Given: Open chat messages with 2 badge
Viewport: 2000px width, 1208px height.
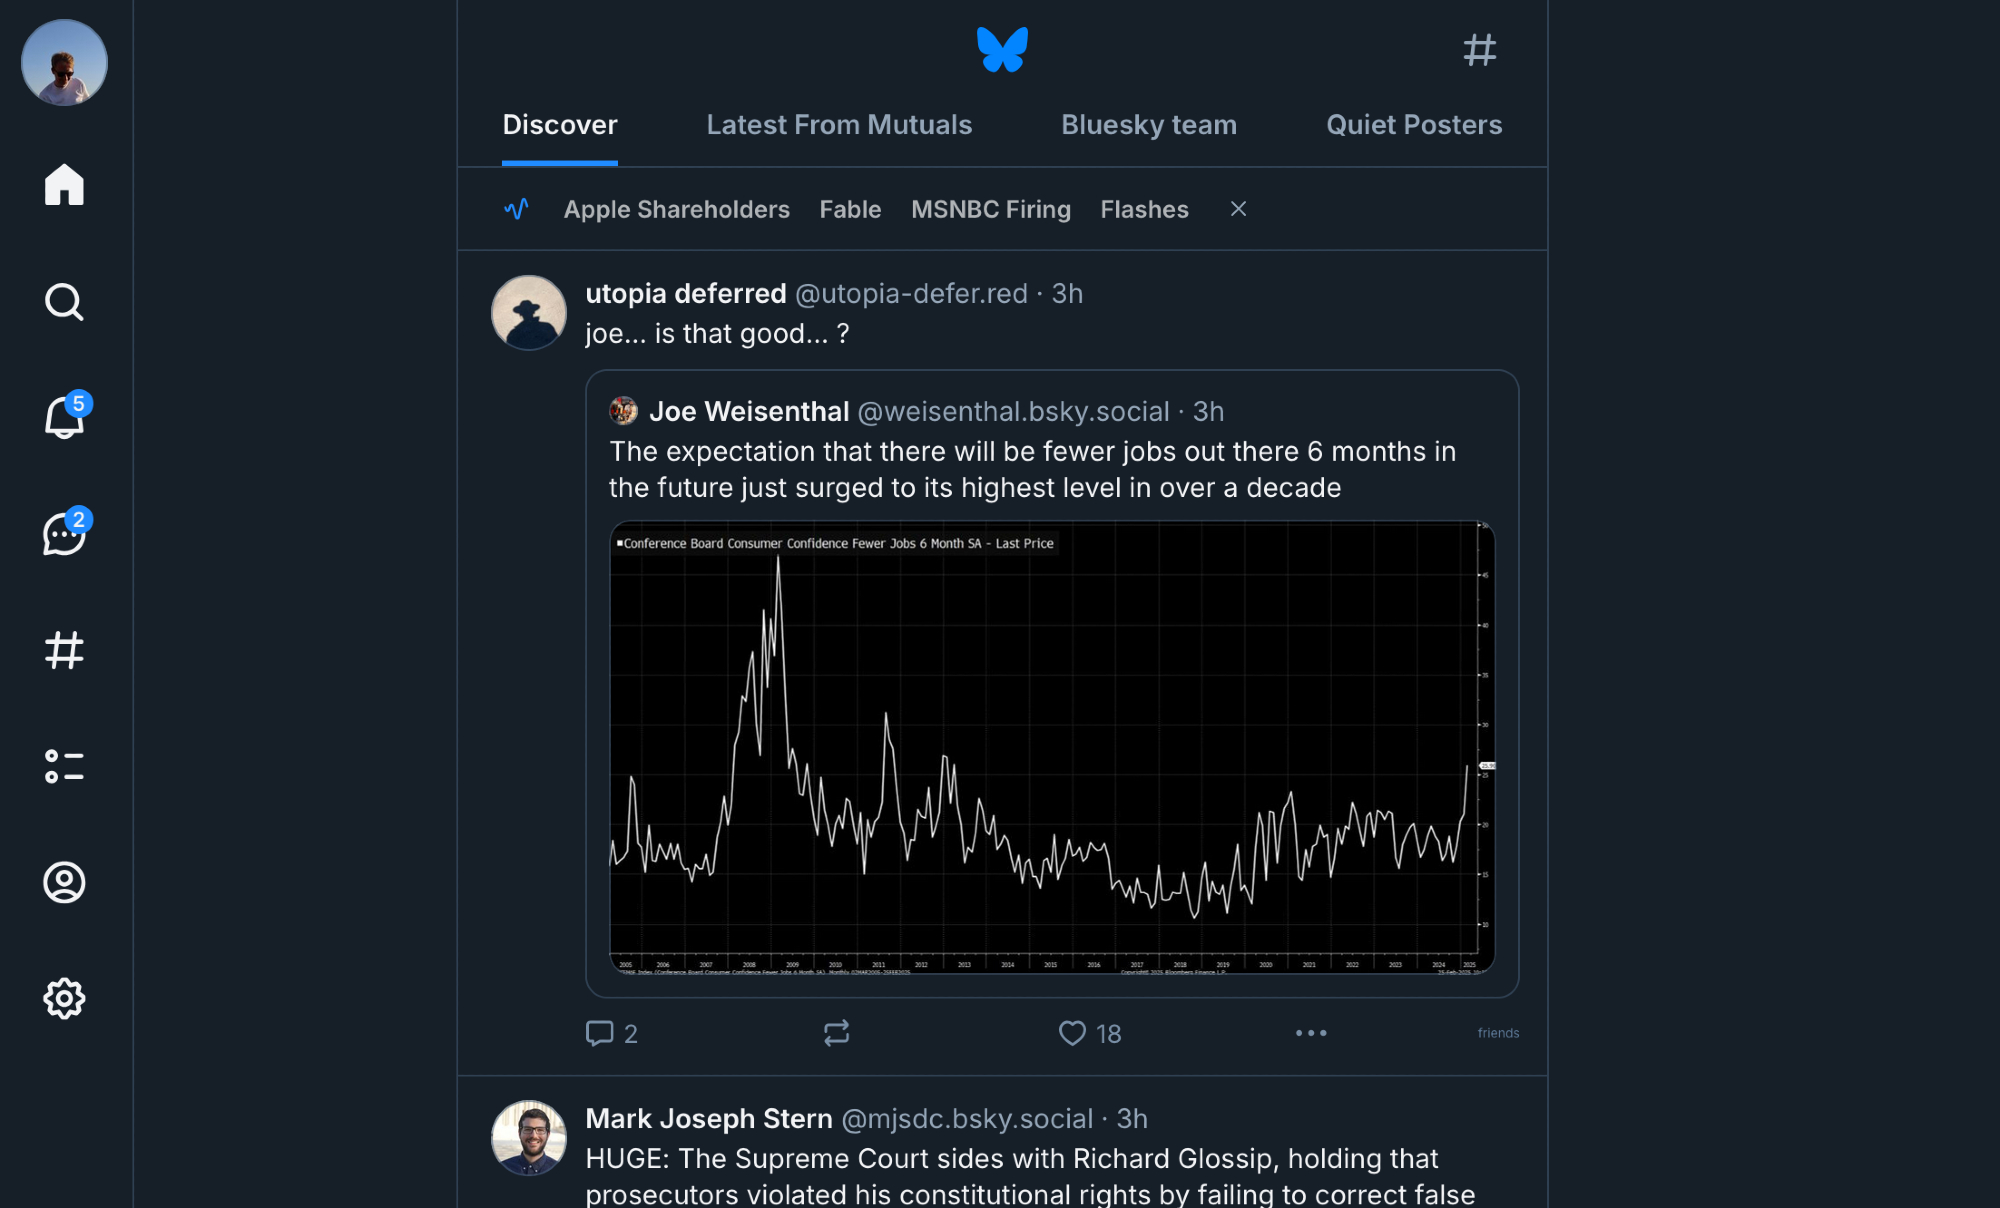Looking at the screenshot, I should (64, 534).
